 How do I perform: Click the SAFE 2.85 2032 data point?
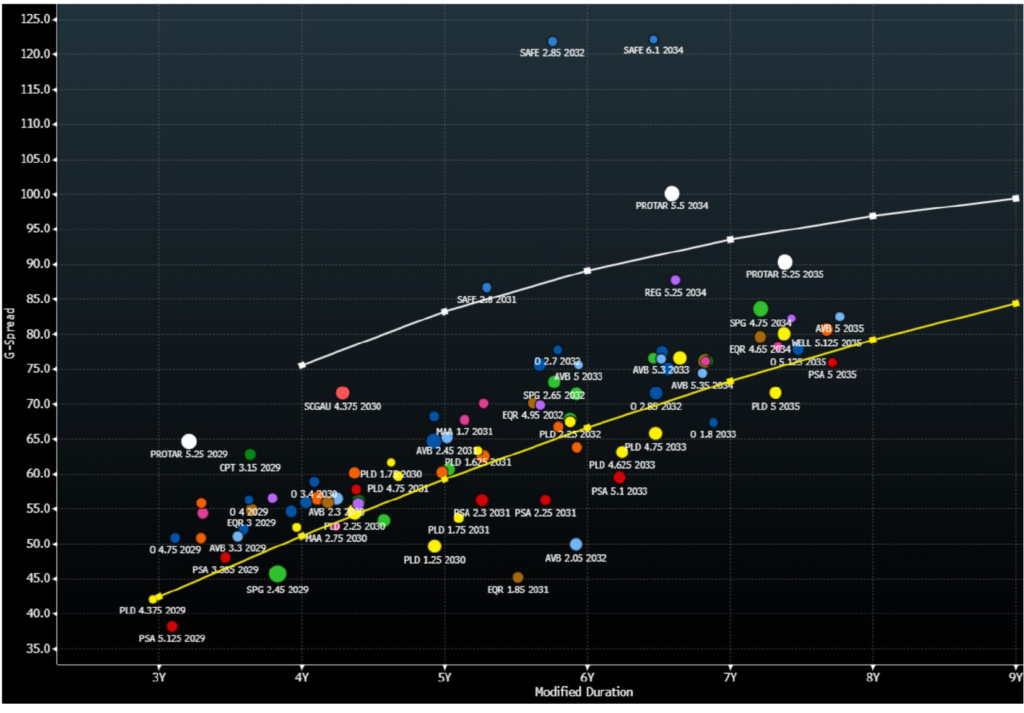(552, 42)
